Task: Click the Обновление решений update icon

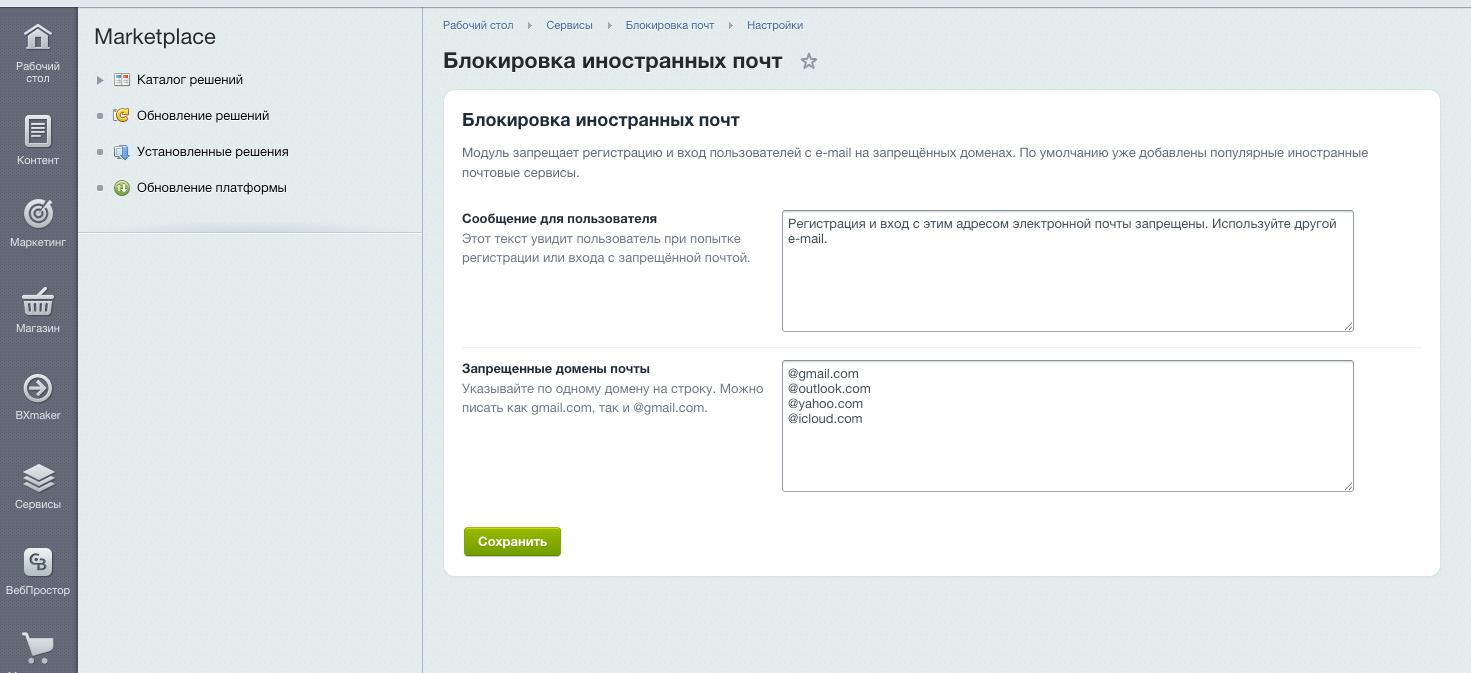Action: (122, 116)
